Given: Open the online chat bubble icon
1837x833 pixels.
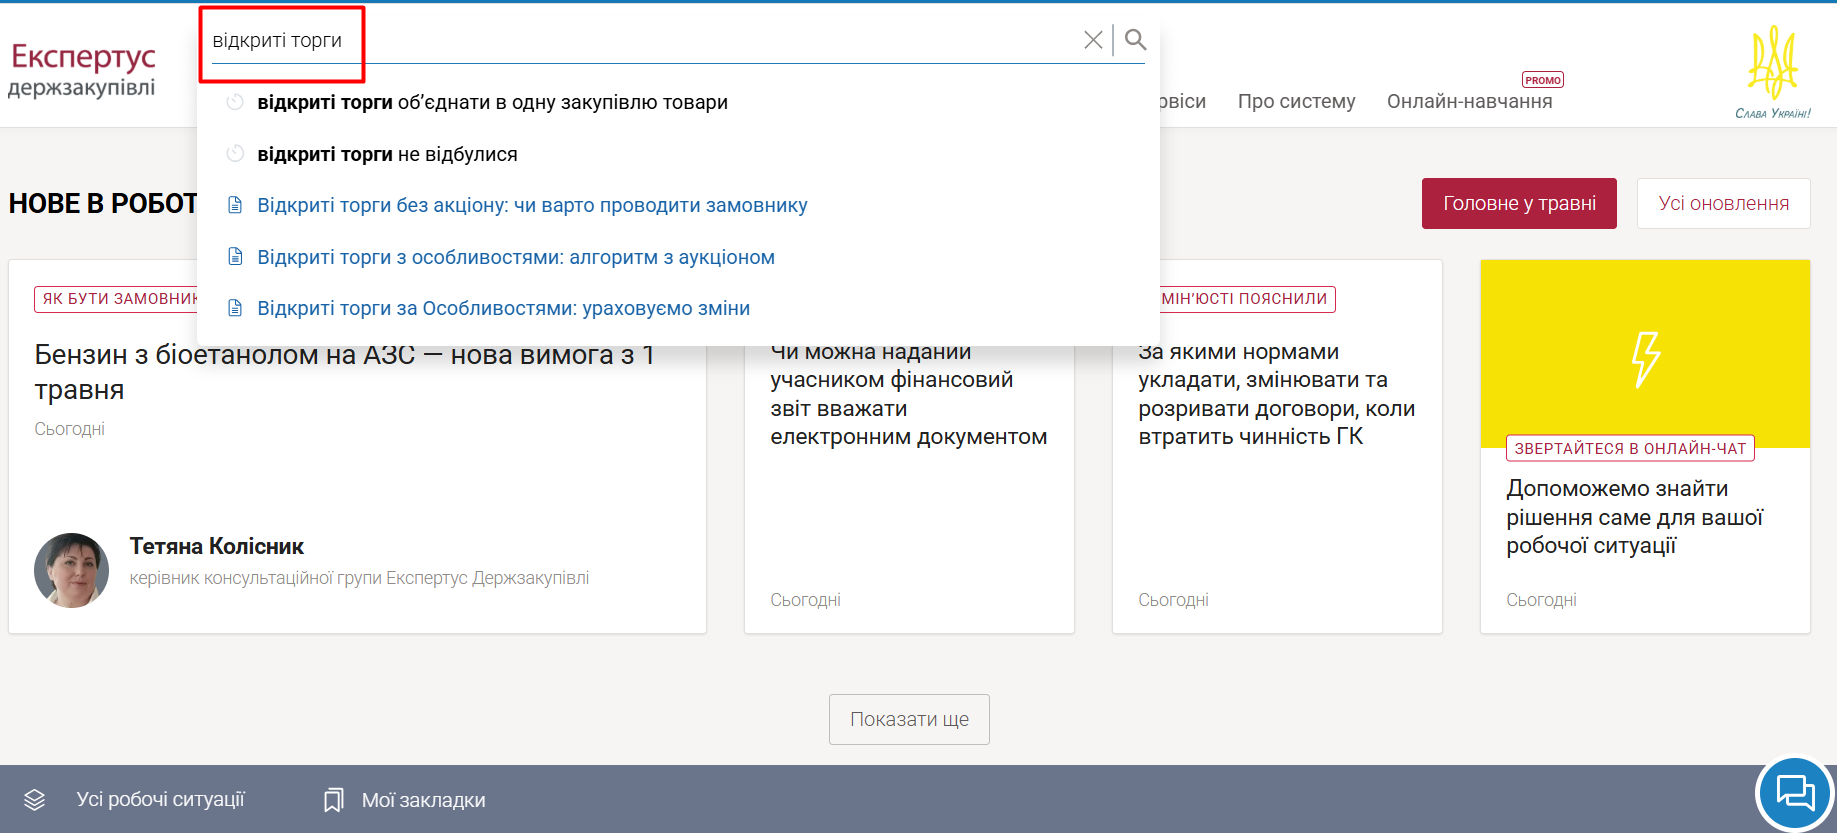Looking at the screenshot, I should (x=1794, y=794).
